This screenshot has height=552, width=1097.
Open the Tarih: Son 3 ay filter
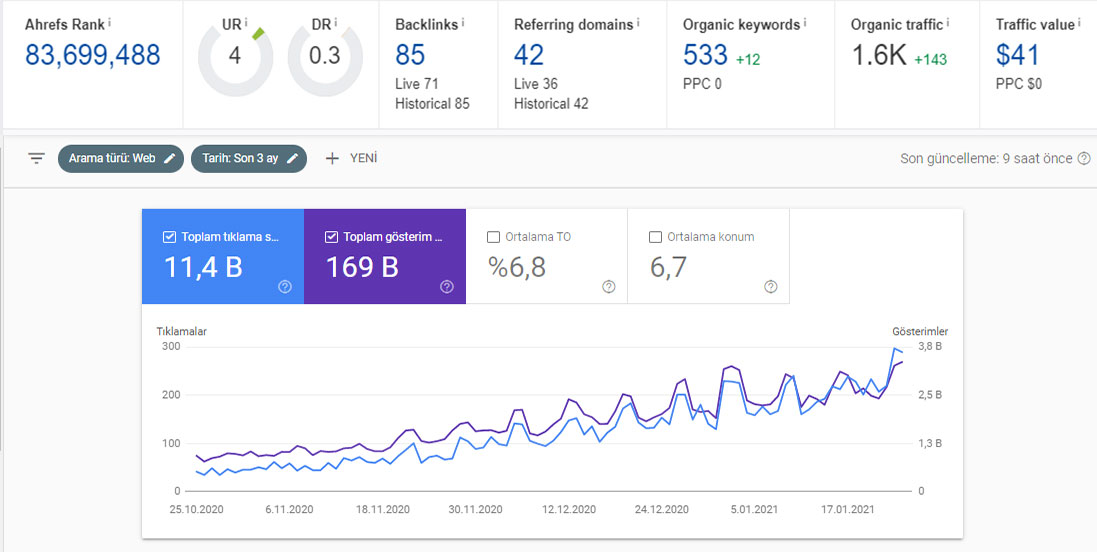248,159
